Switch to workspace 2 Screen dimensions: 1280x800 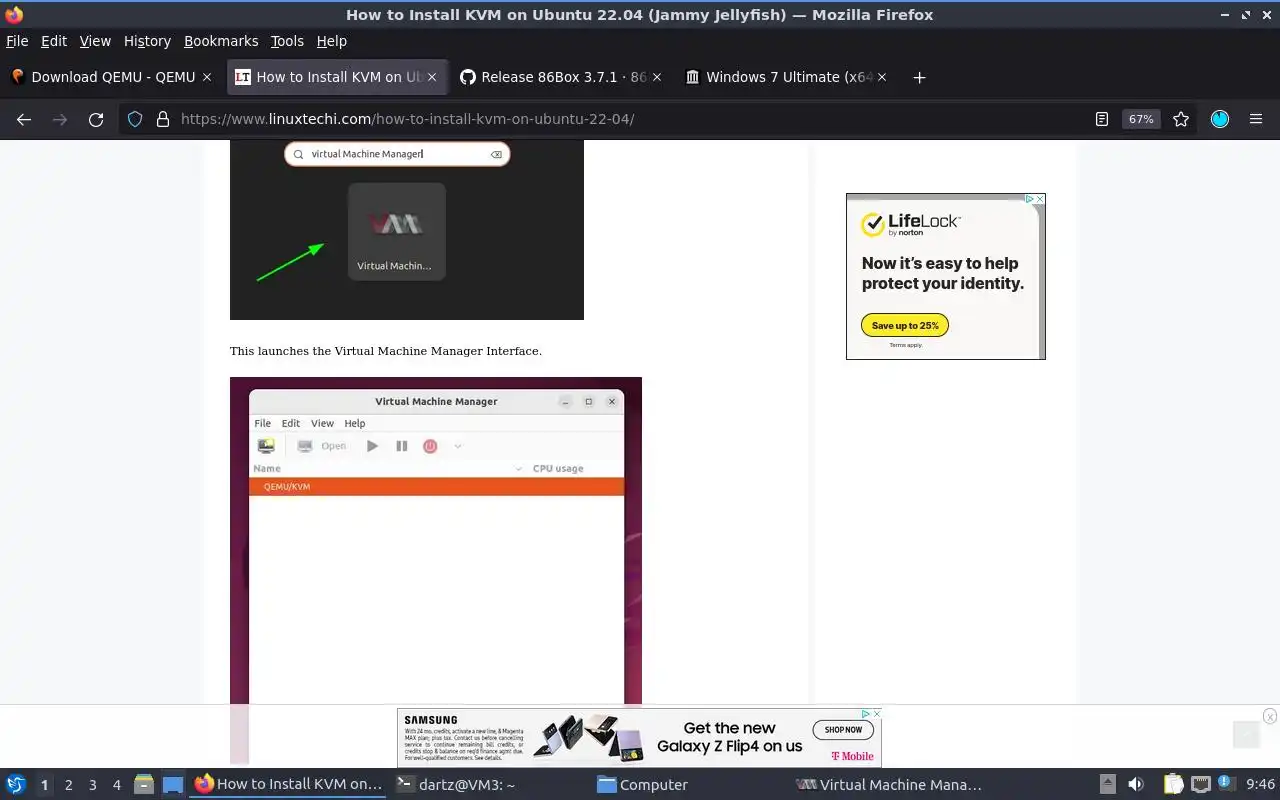68,785
